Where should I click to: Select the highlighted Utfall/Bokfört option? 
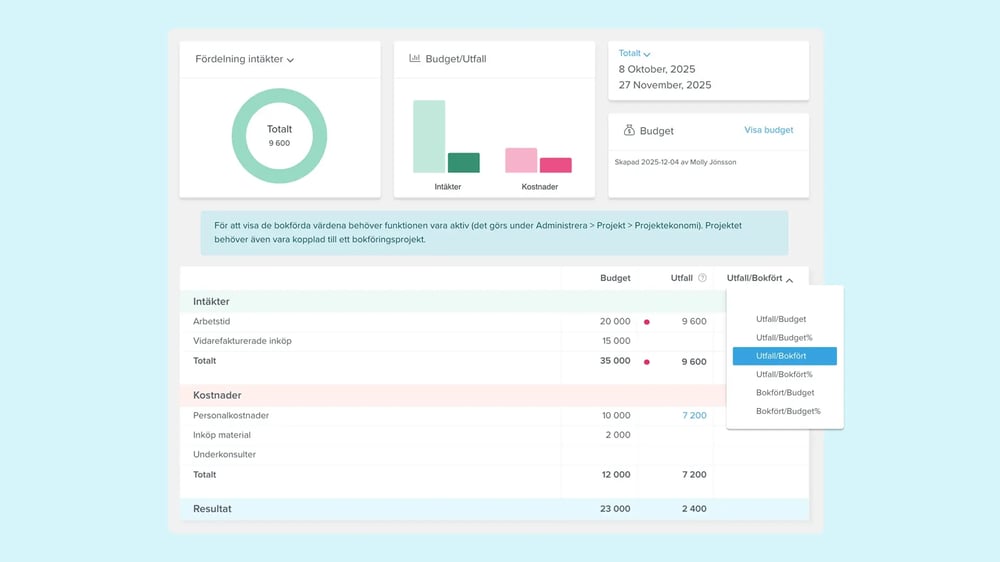[784, 356]
